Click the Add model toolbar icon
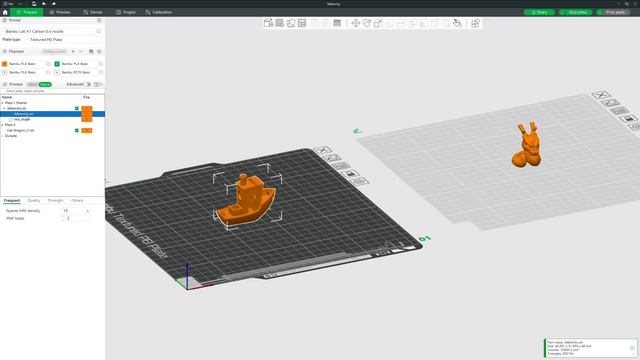This screenshot has width=640, height=360. [268, 23]
